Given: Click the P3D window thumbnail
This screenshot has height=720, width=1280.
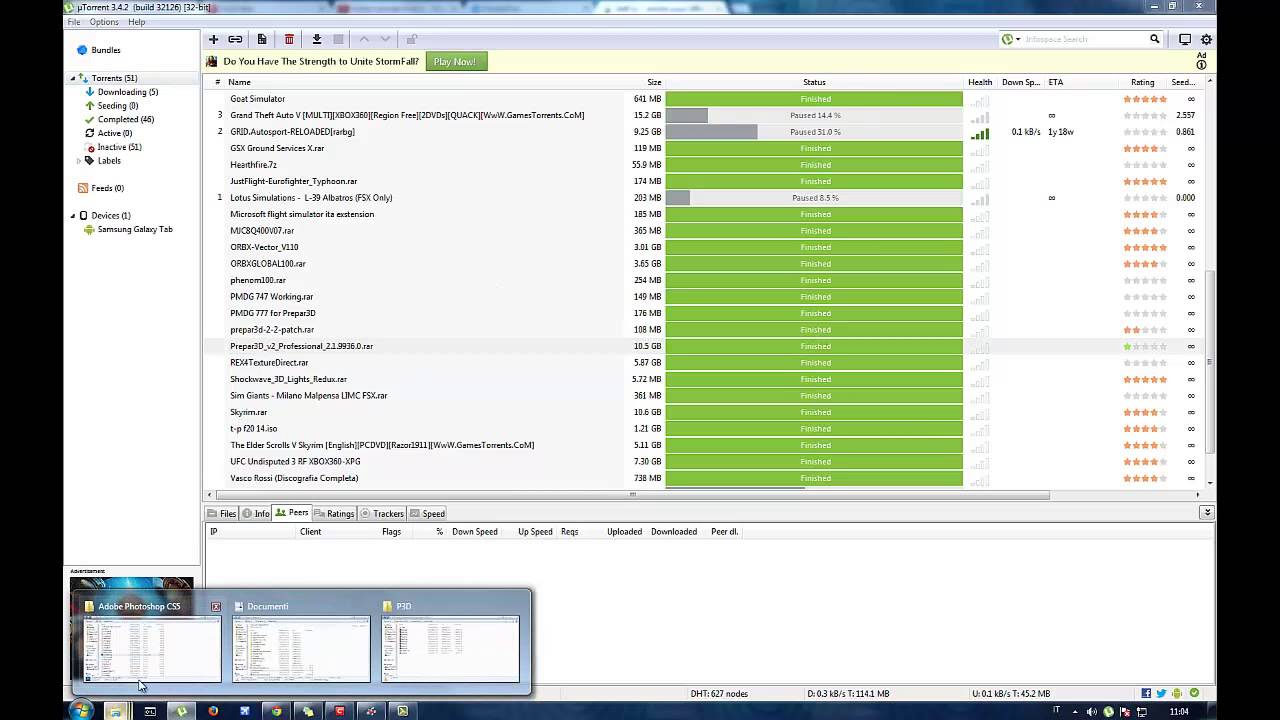Looking at the screenshot, I should [451, 649].
